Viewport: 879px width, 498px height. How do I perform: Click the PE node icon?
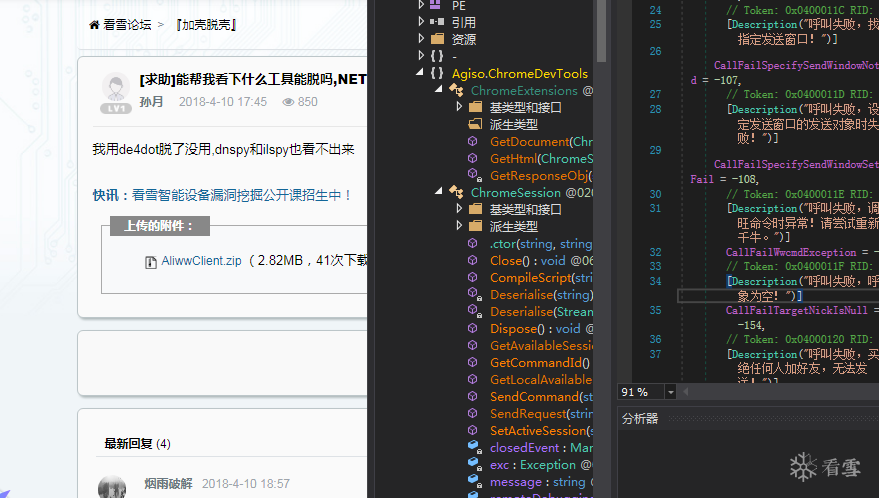pos(436,5)
